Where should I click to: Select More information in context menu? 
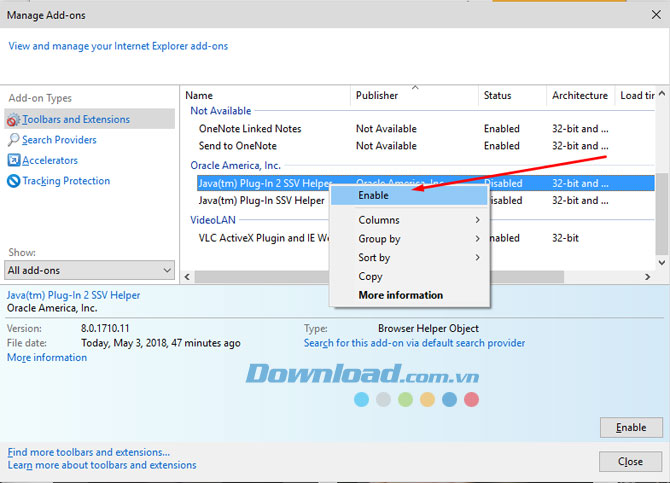(400, 295)
